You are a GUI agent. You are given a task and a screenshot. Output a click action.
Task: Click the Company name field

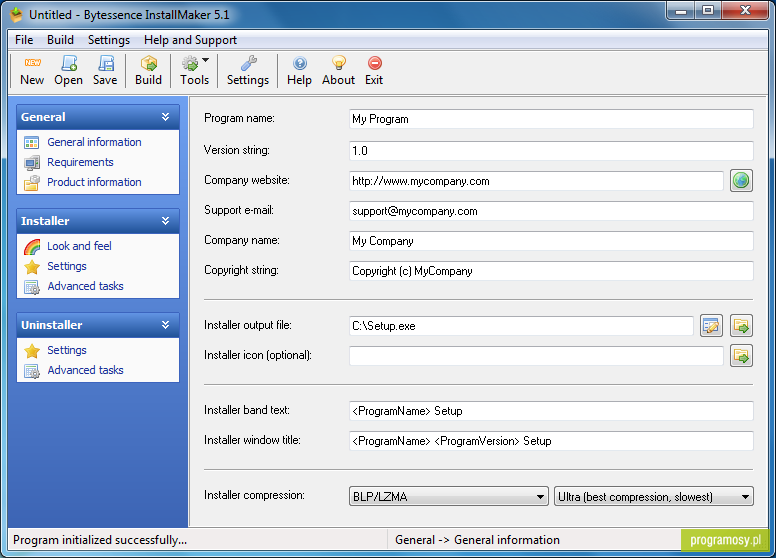(551, 241)
